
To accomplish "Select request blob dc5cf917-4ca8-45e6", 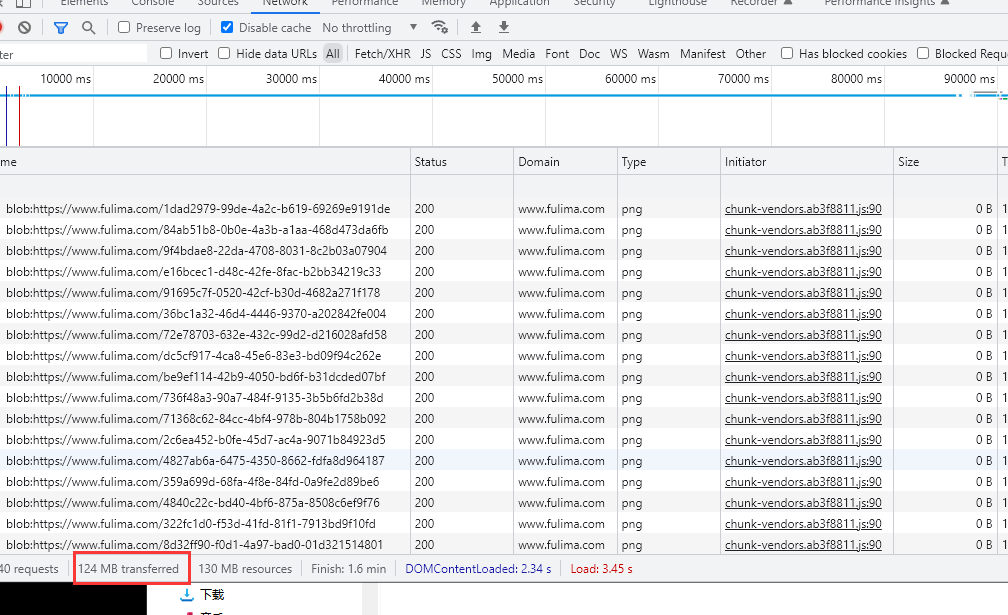I will 194,356.
